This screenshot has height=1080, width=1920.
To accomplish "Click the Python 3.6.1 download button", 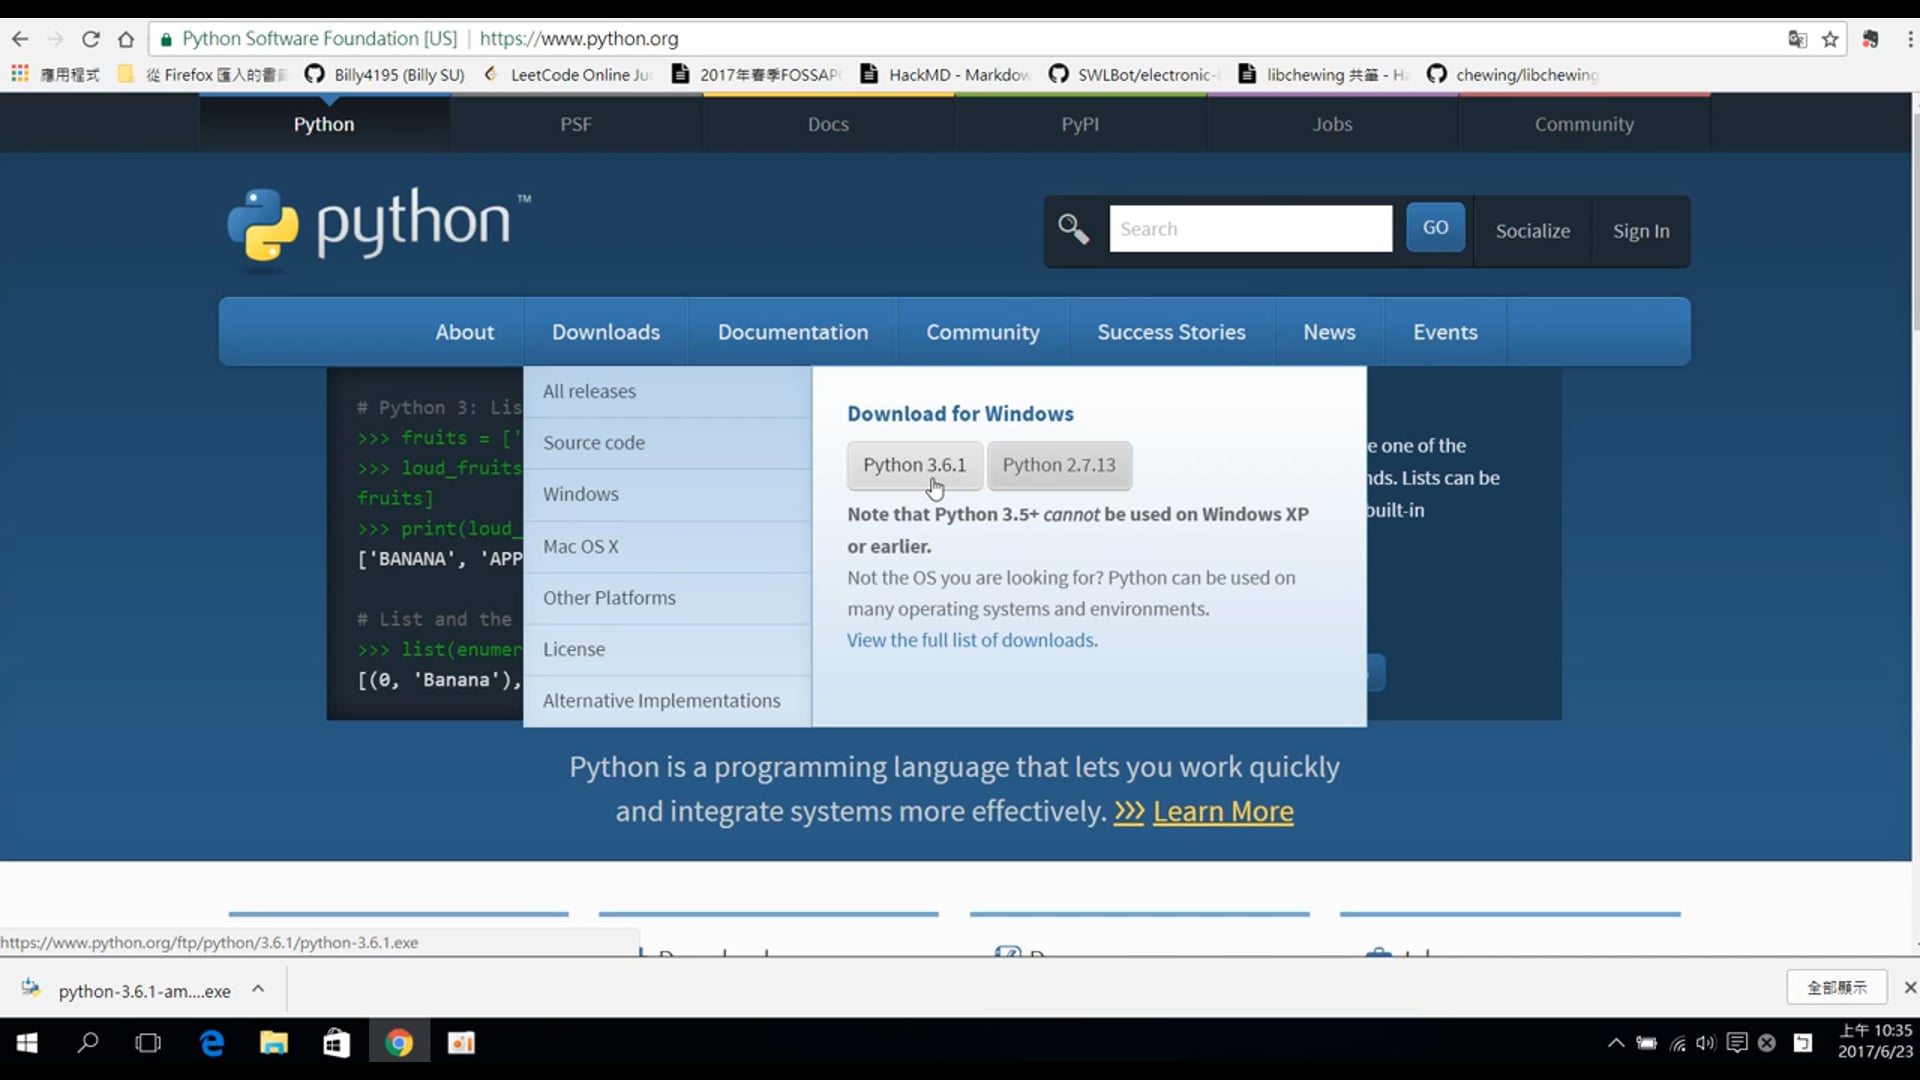I will (x=914, y=465).
